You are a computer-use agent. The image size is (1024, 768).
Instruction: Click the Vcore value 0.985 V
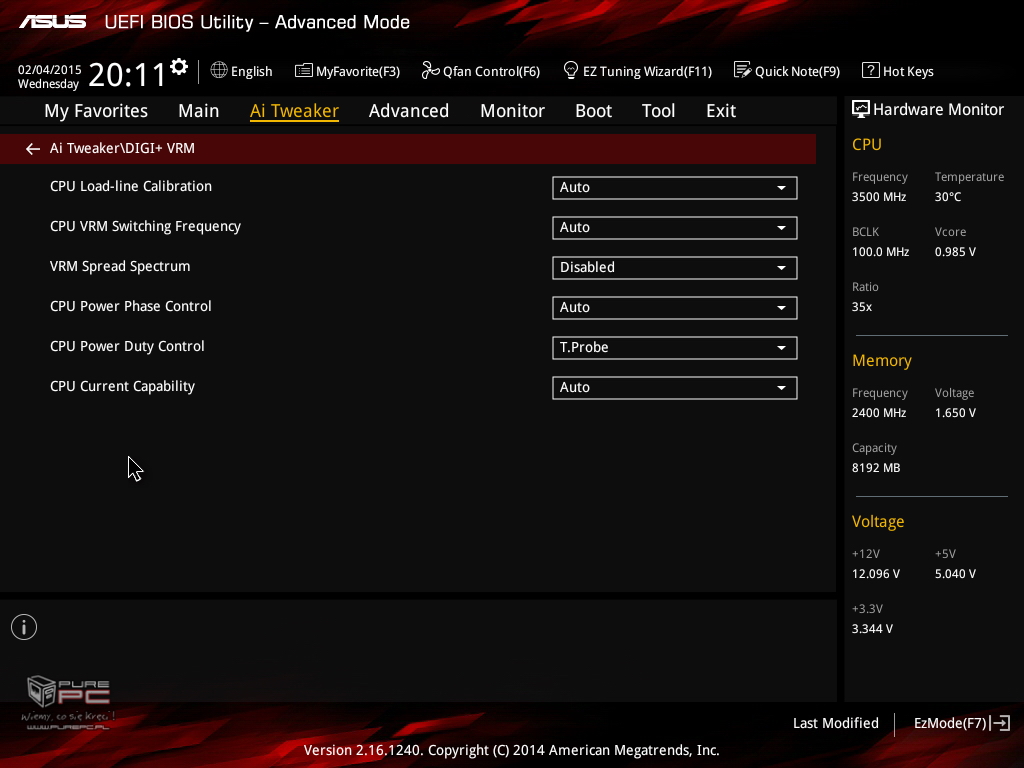point(955,251)
